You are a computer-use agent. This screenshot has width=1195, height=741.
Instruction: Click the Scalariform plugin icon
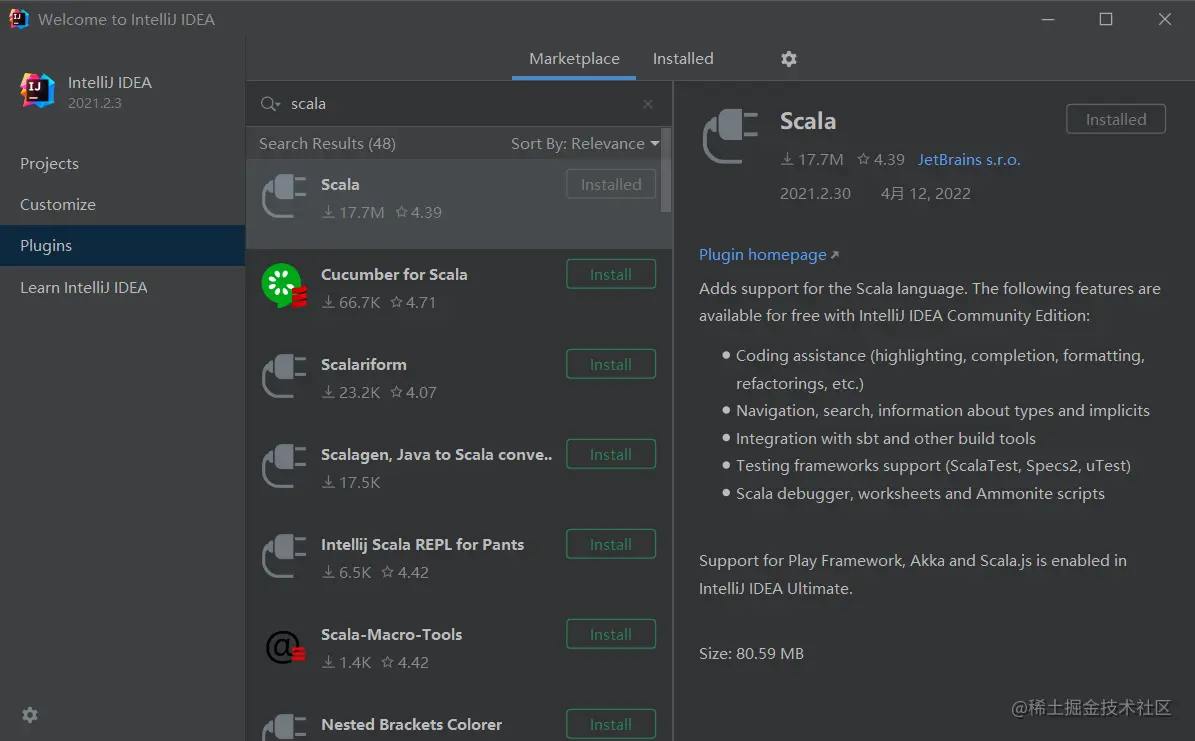tap(284, 376)
